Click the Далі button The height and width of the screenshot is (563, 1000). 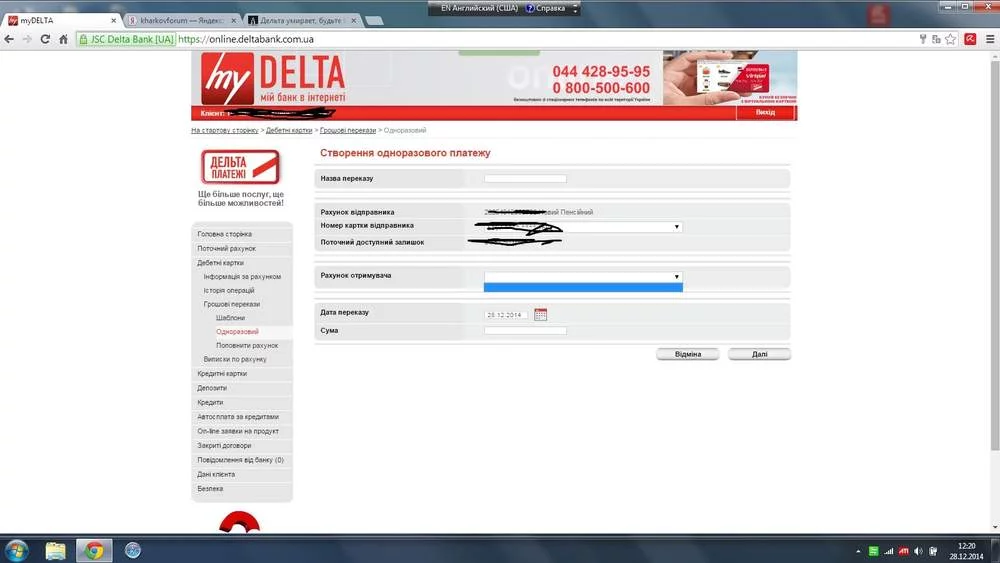click(x=759, y=354)
